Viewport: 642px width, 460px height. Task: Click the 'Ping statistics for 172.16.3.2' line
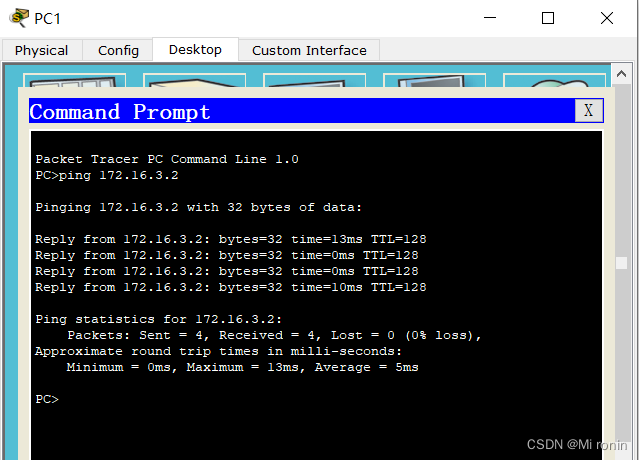pos(158,320)
